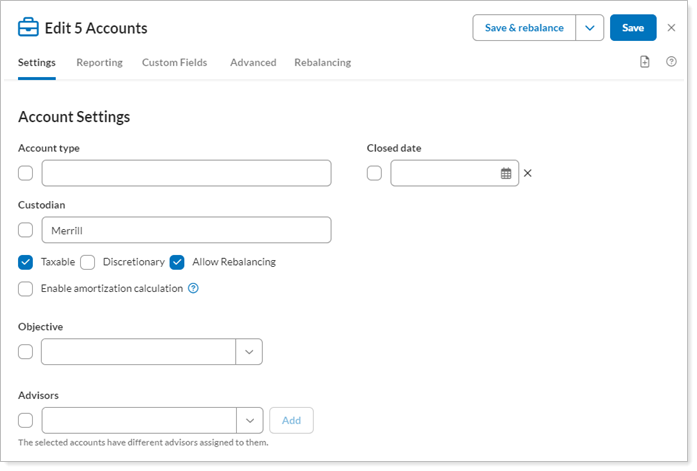697x471 pixels.
Task: Clear the Closed date with the X icon
Action: tap(528, 173)
